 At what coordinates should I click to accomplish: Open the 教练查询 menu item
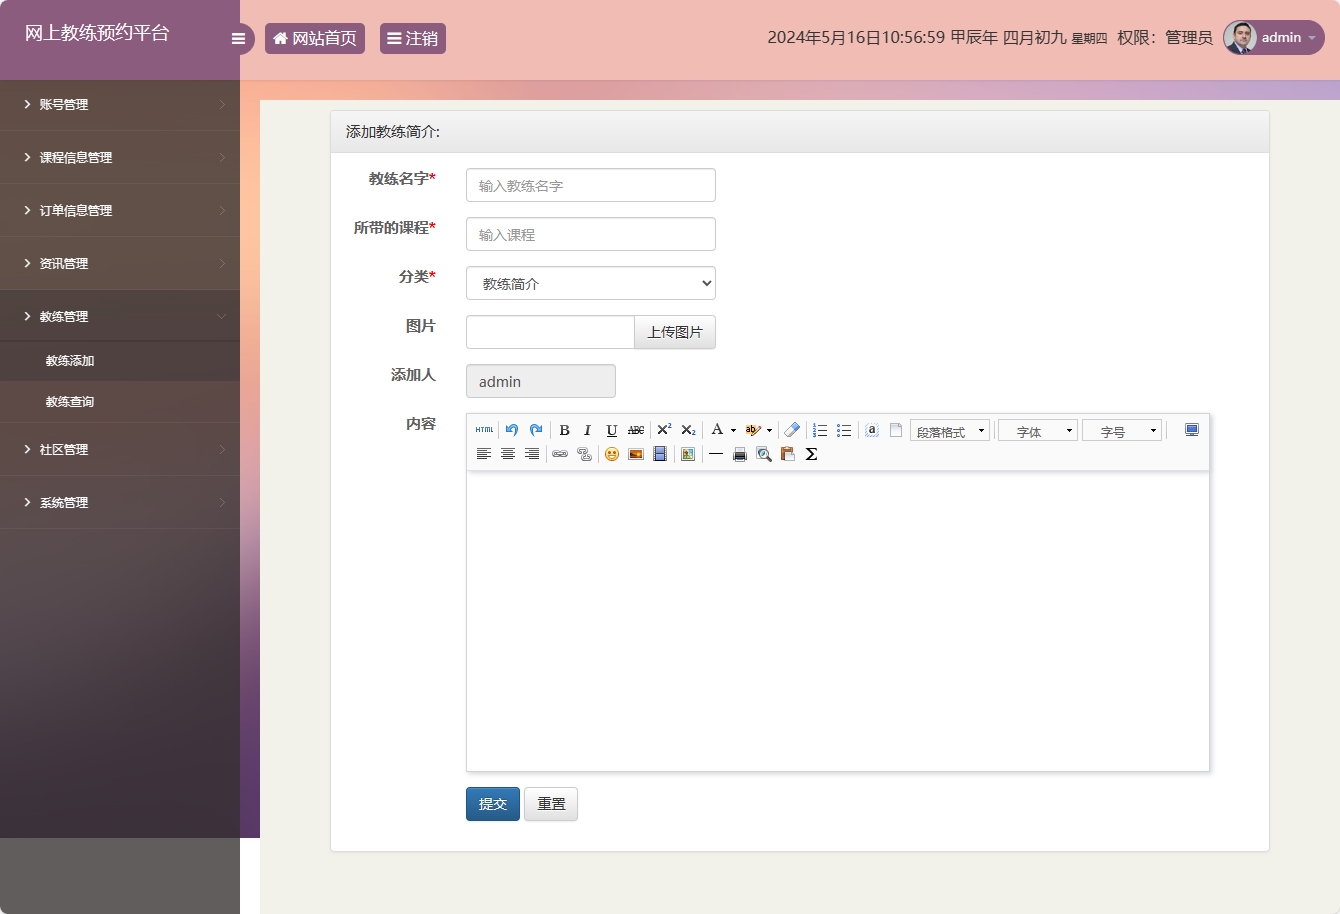click(x=69, y=401)
